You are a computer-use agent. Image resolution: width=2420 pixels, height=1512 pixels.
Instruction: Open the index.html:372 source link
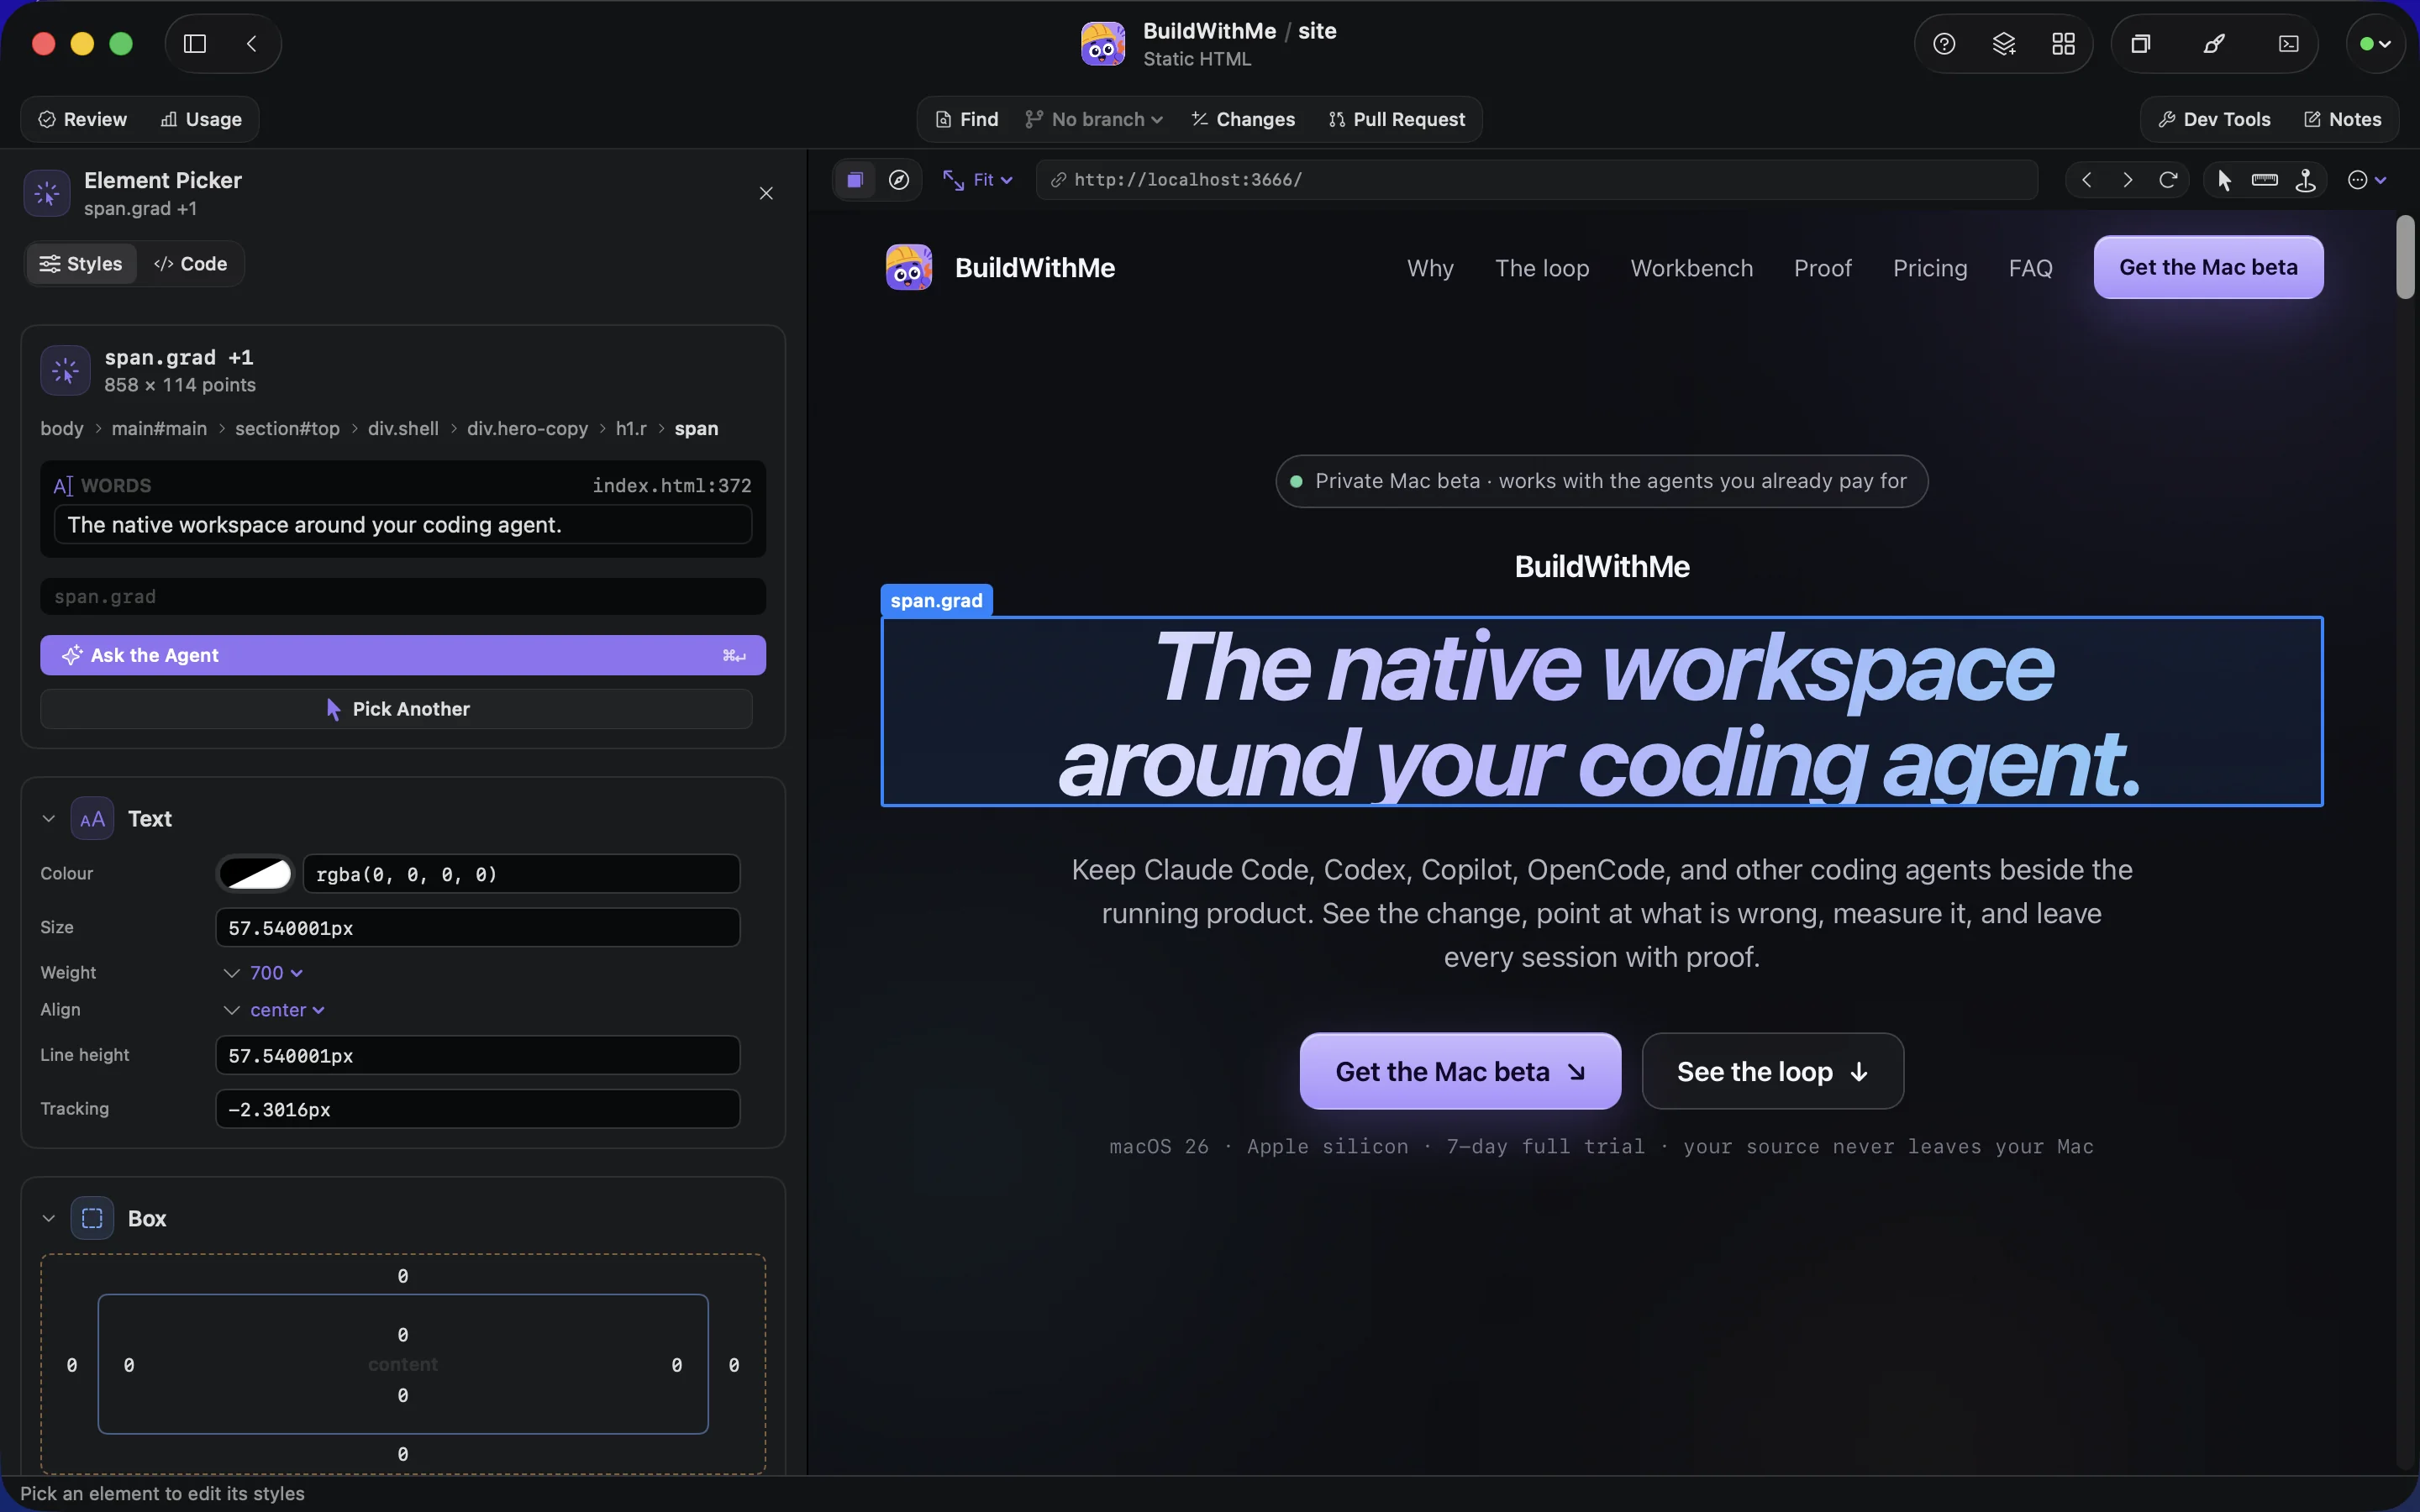[671, 486]
